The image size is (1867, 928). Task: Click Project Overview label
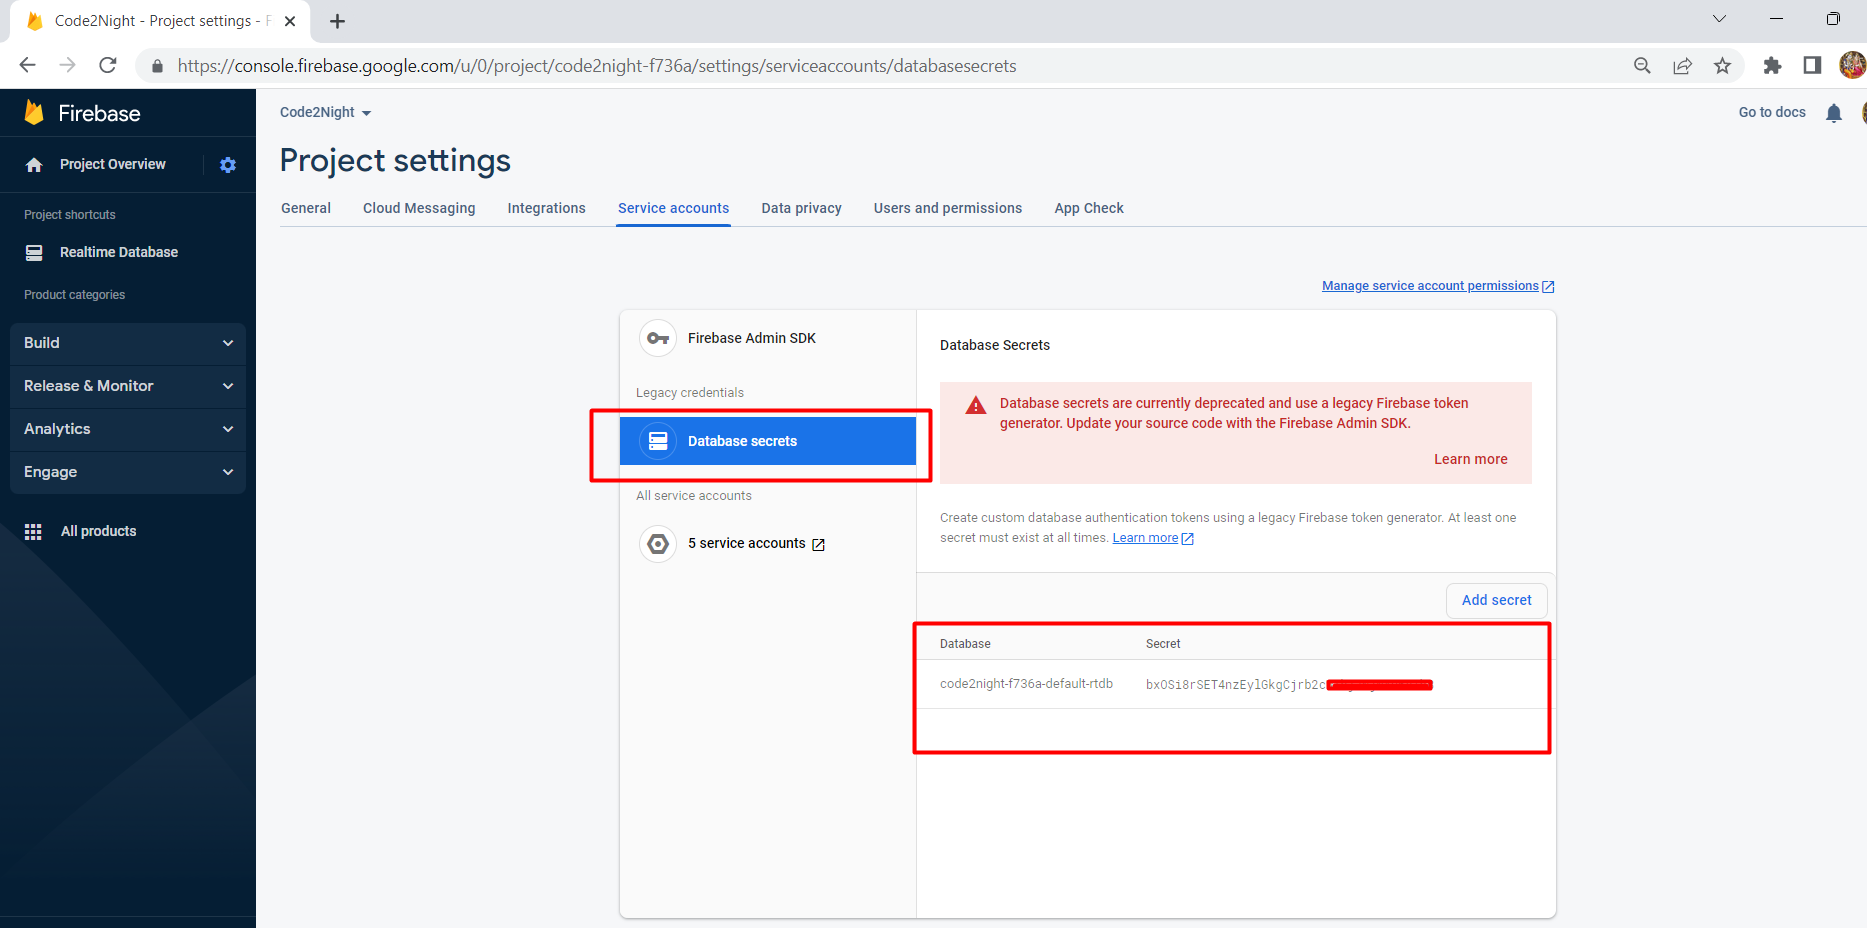(113, 164)
